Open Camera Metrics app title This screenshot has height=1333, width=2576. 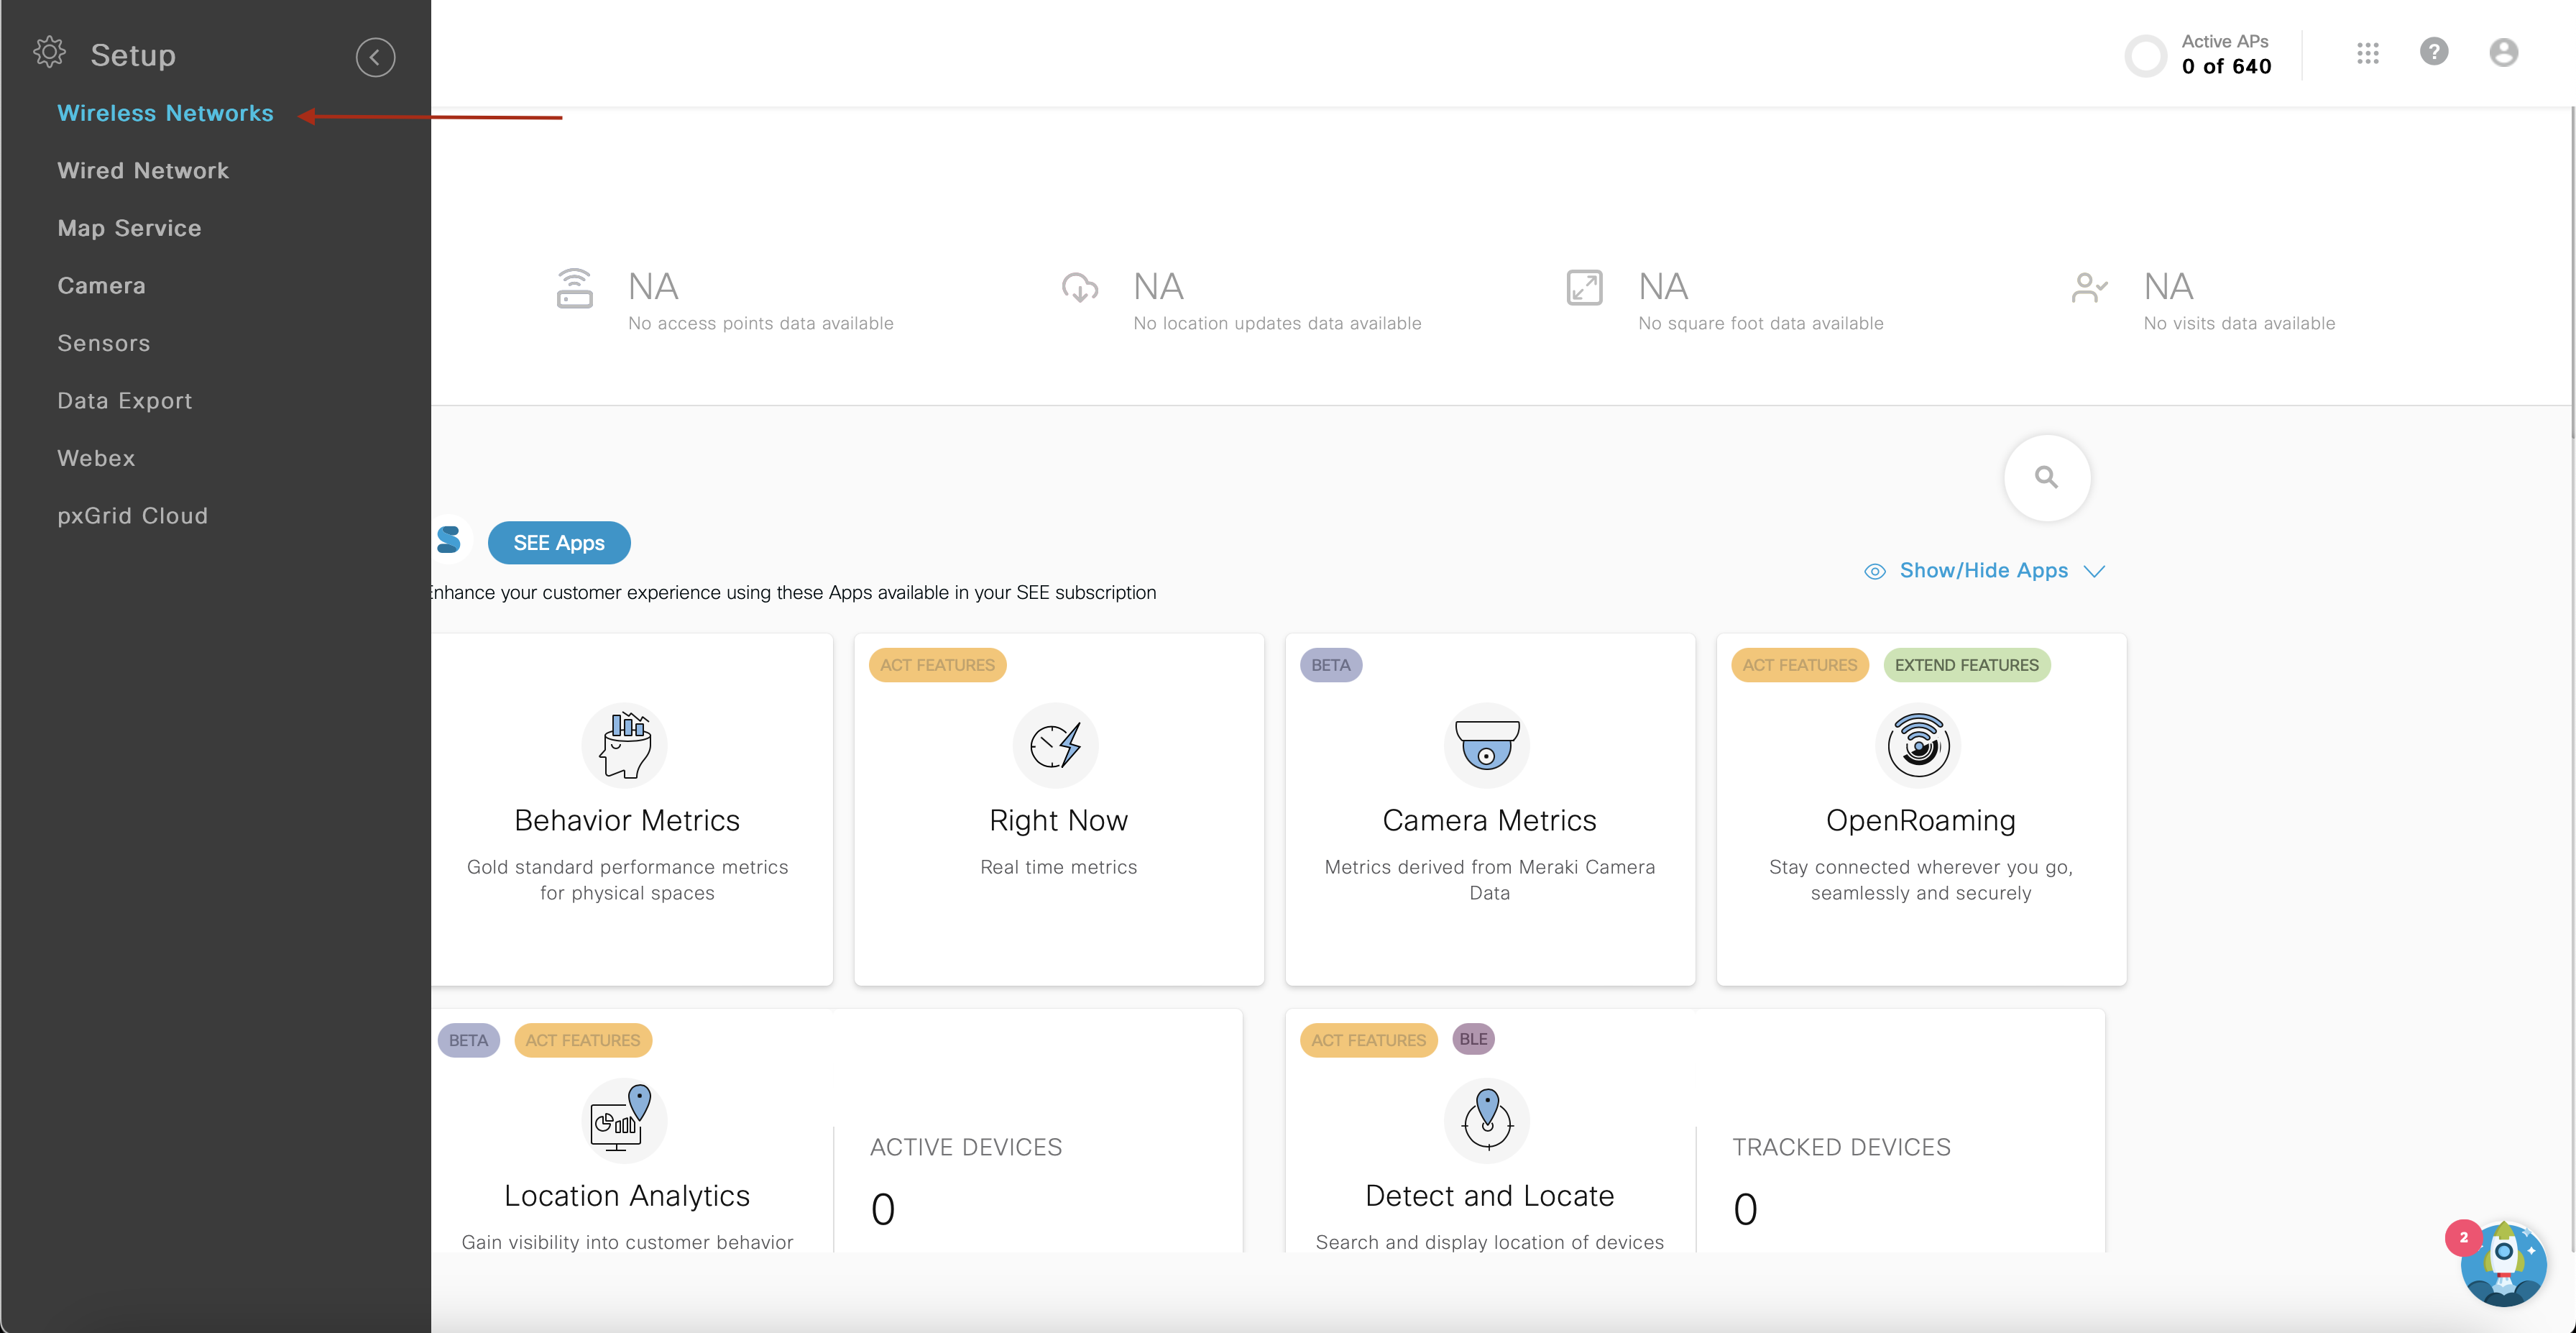pos(1489,821)
